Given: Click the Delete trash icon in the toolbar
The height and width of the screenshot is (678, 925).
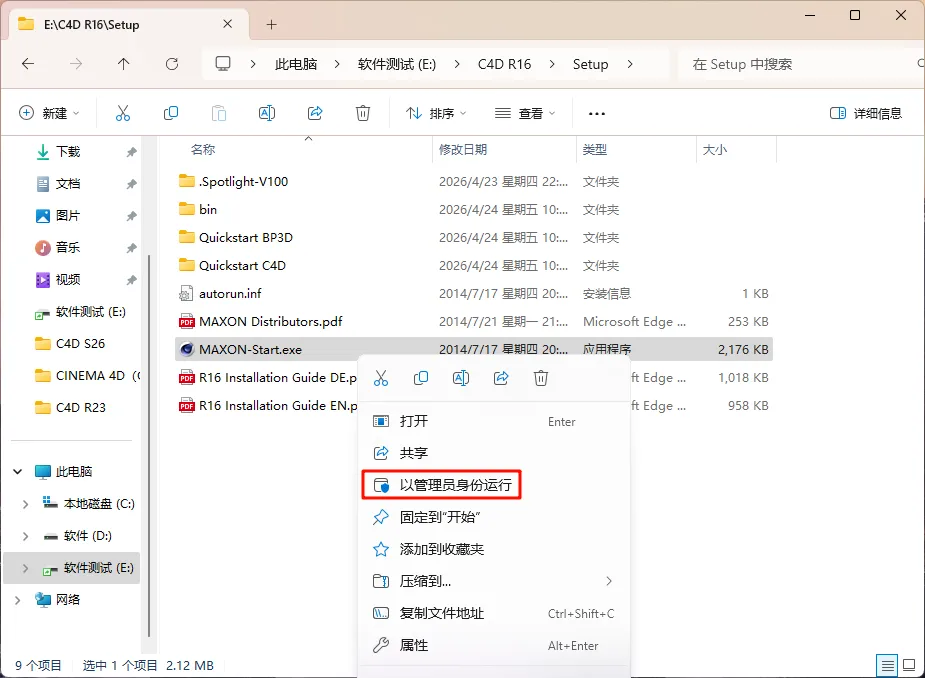Looking at the screenshot, I should [363, 113].
